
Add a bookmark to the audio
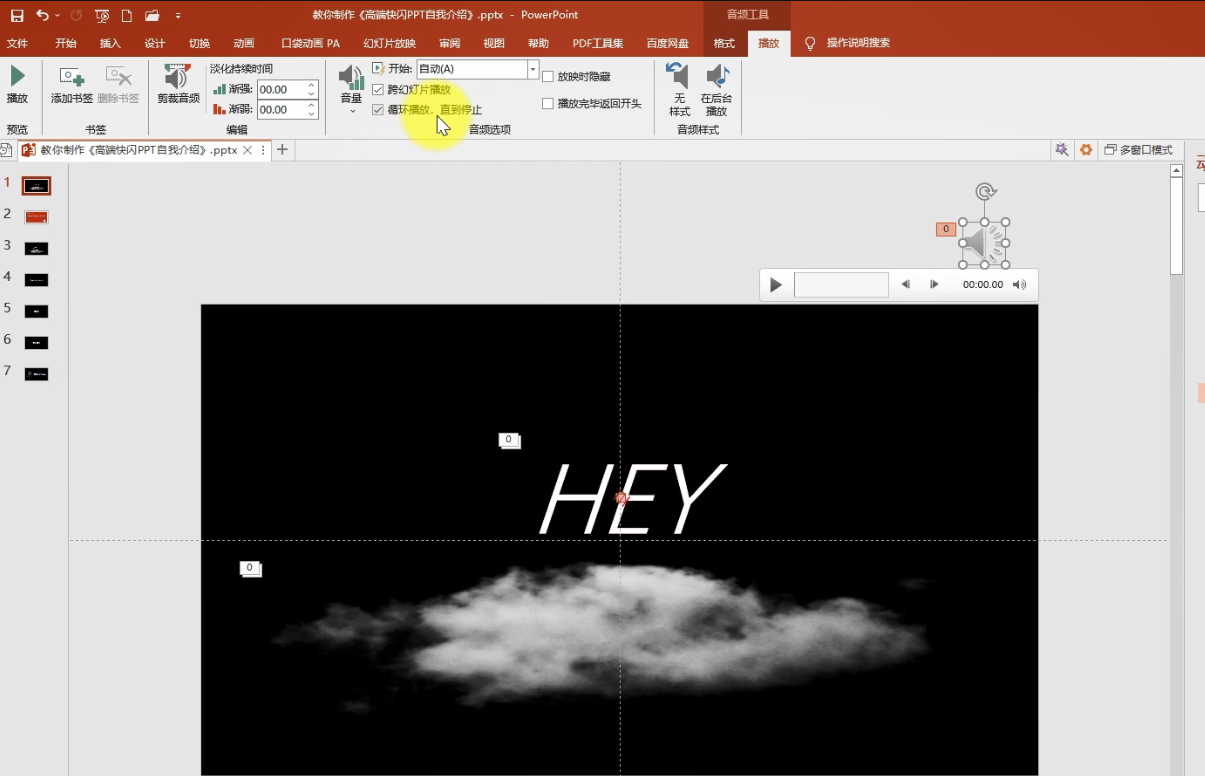click(72, 85)
